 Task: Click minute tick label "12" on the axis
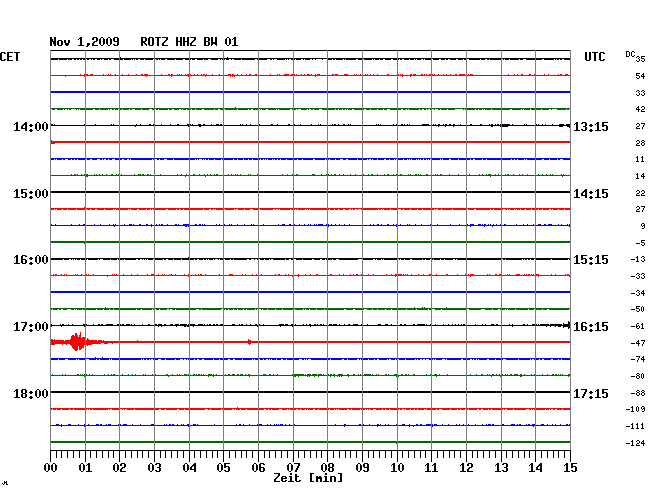point(466,467)
